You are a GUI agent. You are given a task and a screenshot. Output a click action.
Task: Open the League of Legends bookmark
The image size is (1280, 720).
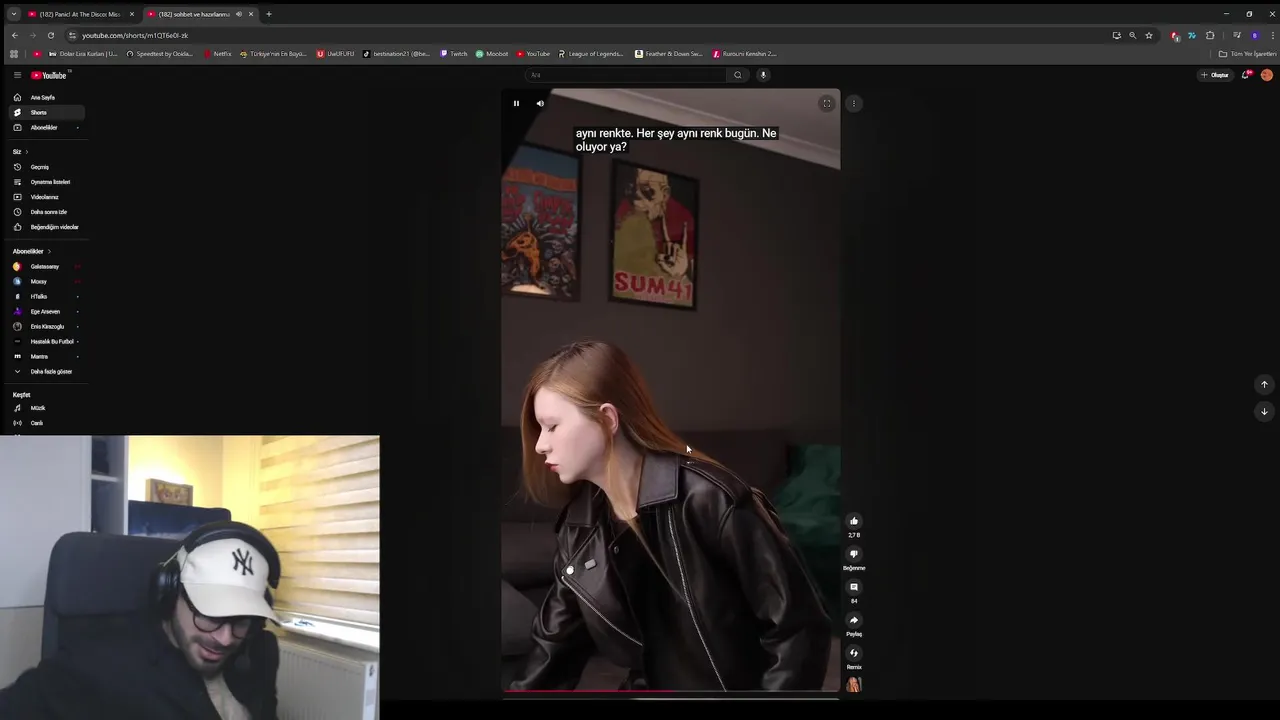pyautogui.click(x=591, y=54)
